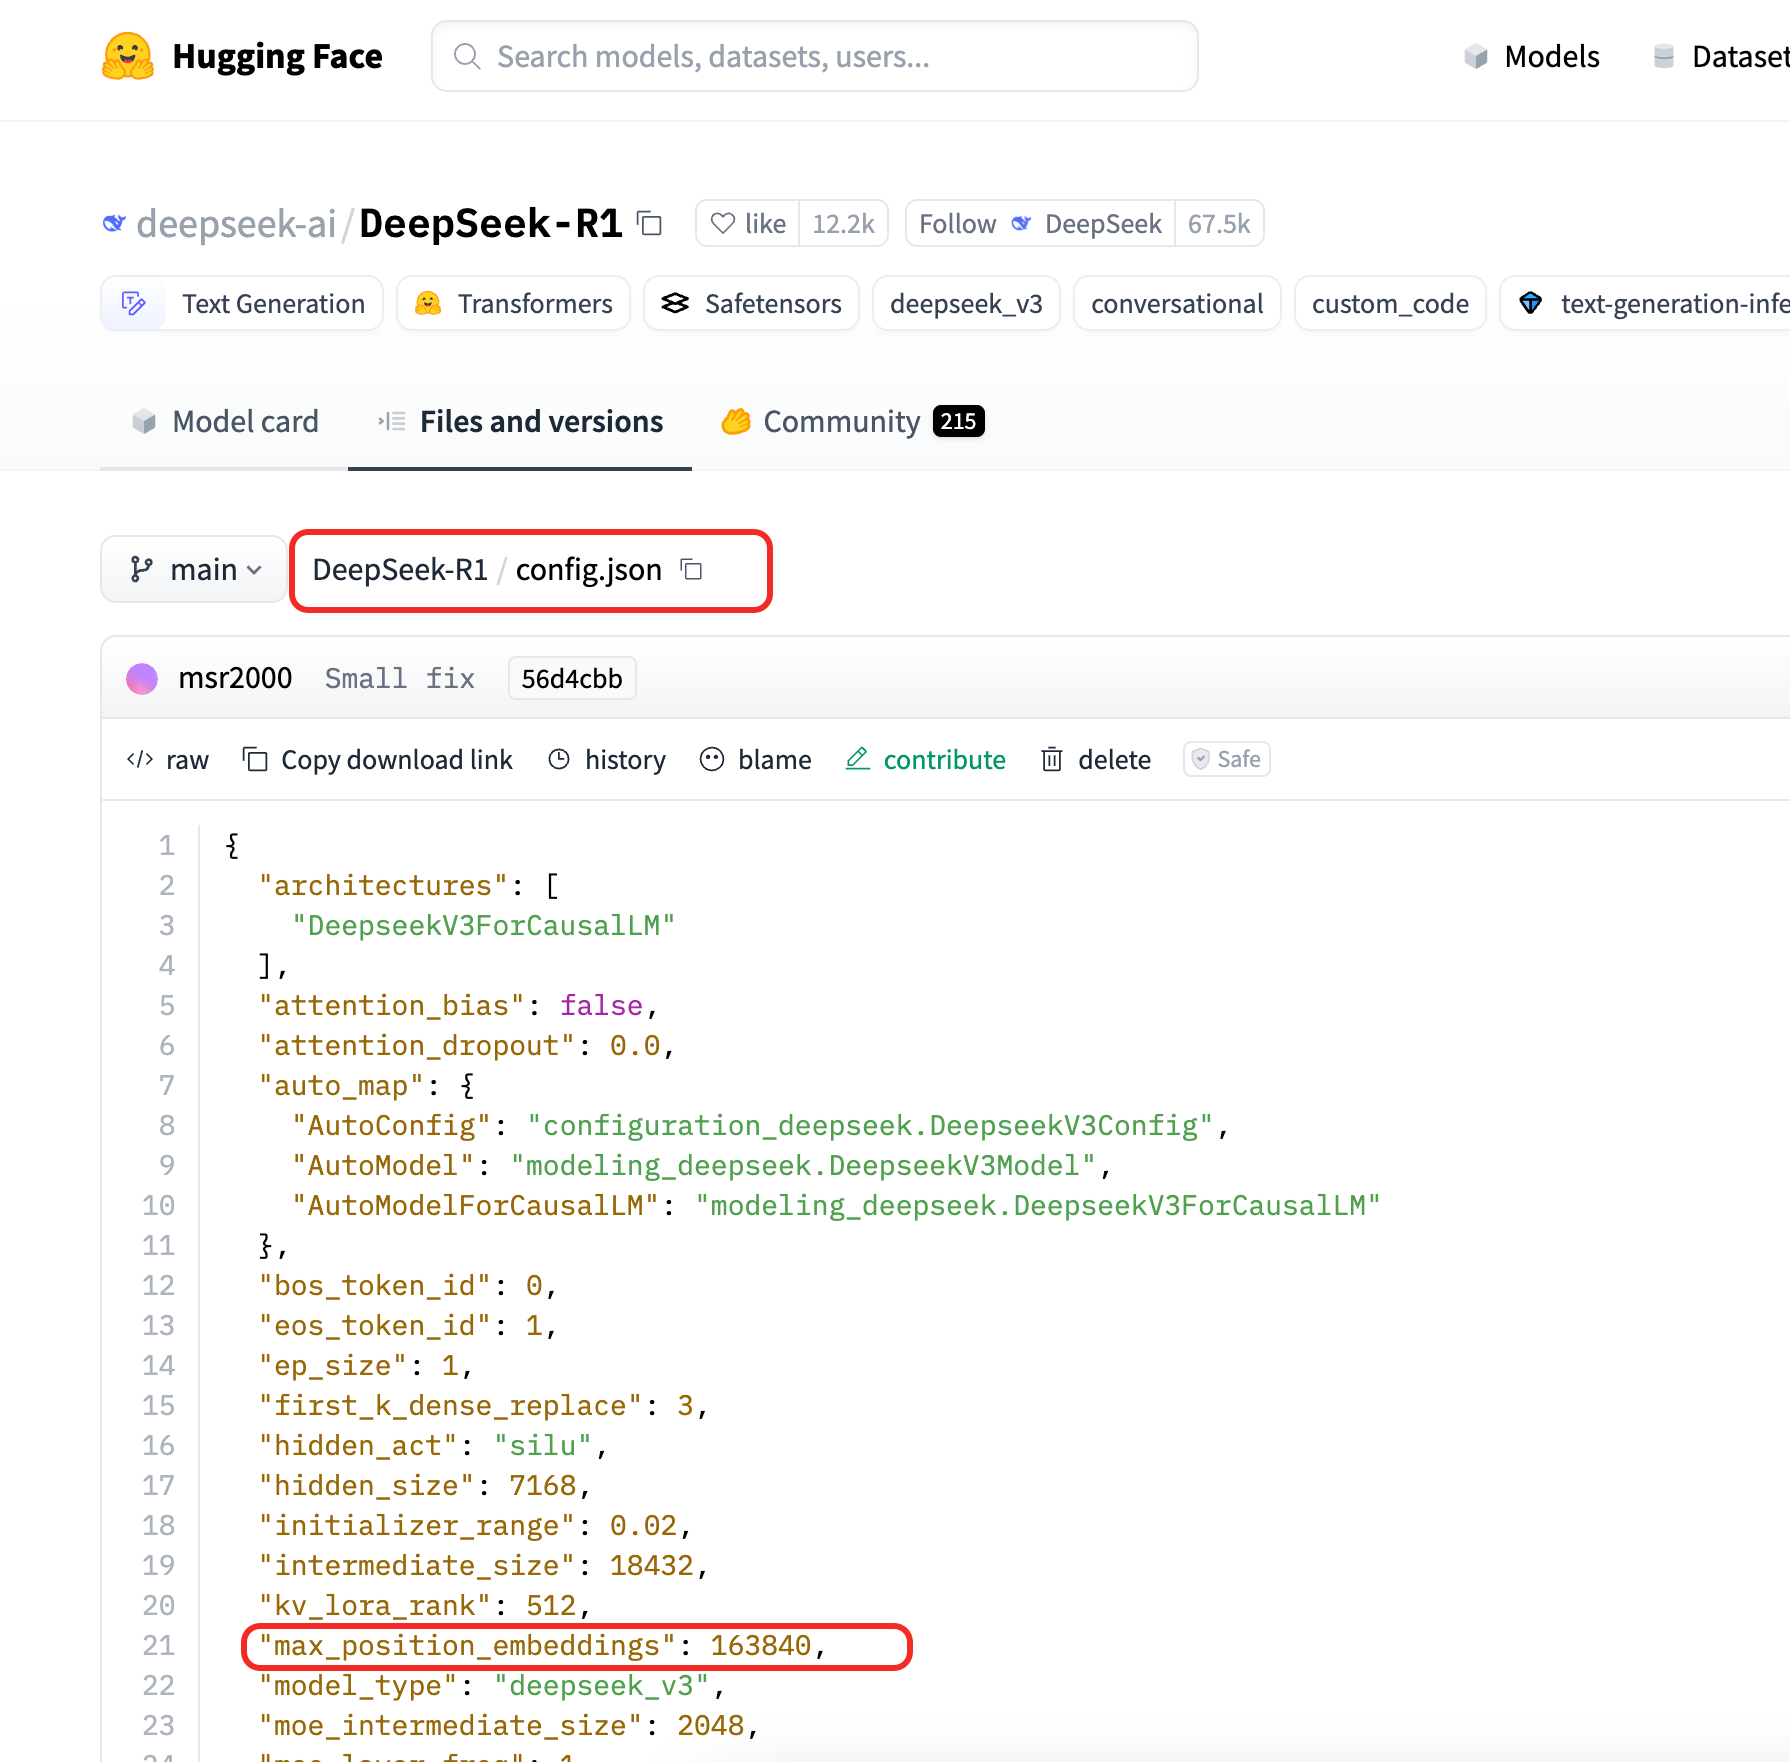The width and height of the screenshot is (1790, 1762).
Task: Open commit 56d4cbb
Action: point(571,678)
